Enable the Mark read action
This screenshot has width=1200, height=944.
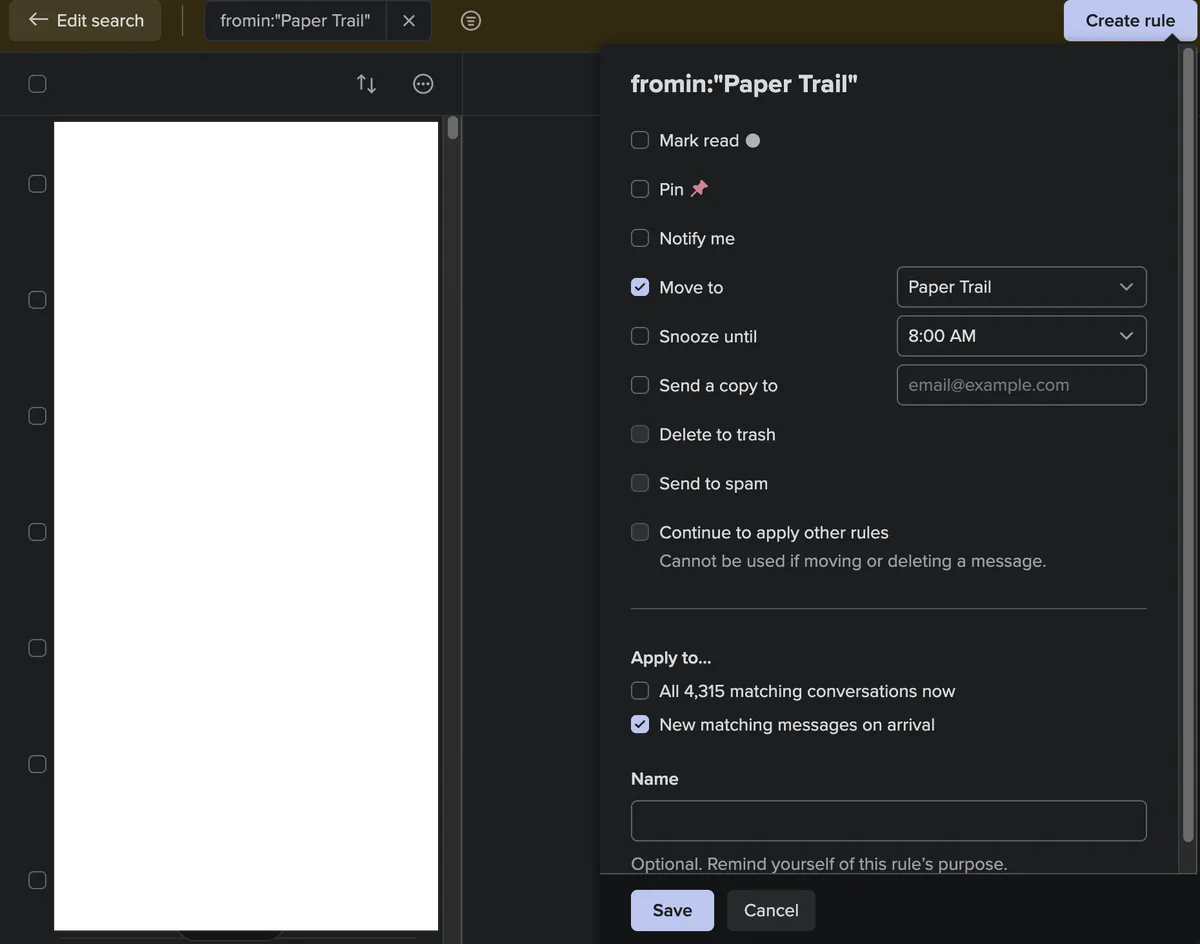click(x=640, y=140)
